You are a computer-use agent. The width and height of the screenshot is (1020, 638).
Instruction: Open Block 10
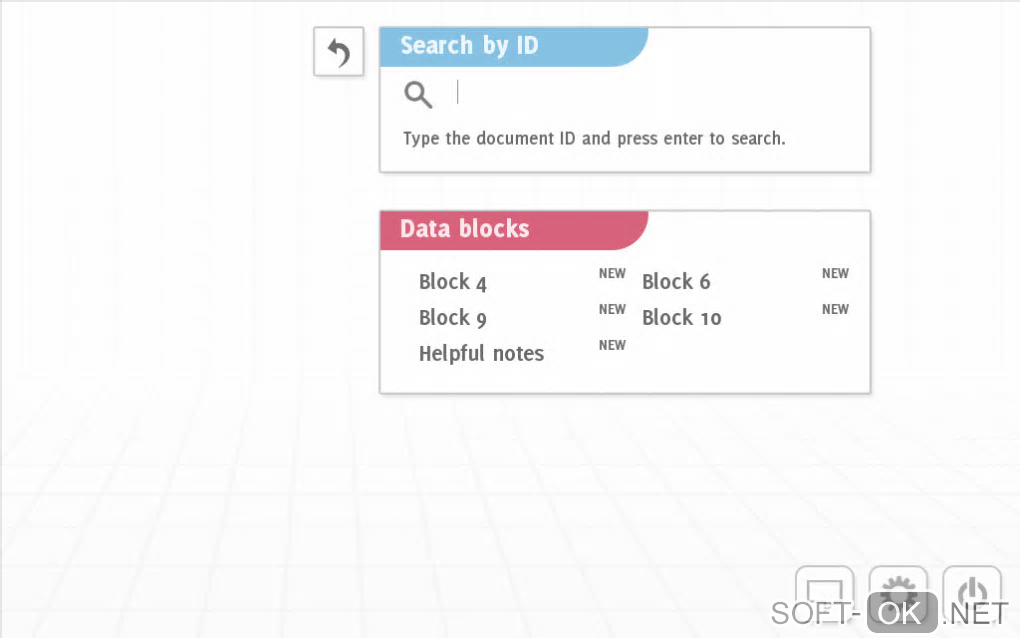click(x=681, y=318)
